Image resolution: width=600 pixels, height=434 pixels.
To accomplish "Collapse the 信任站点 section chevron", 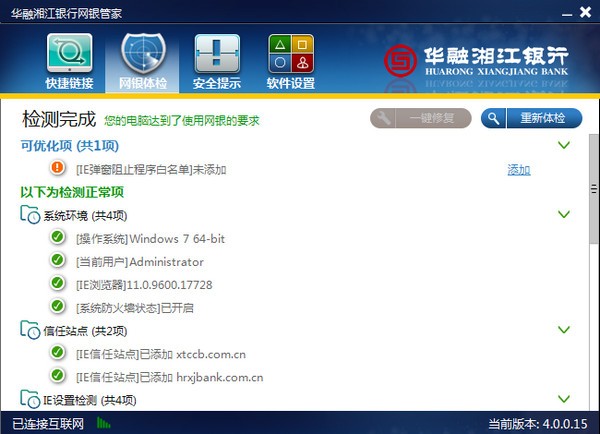I will pyautogui.click(x=564, y=330).
